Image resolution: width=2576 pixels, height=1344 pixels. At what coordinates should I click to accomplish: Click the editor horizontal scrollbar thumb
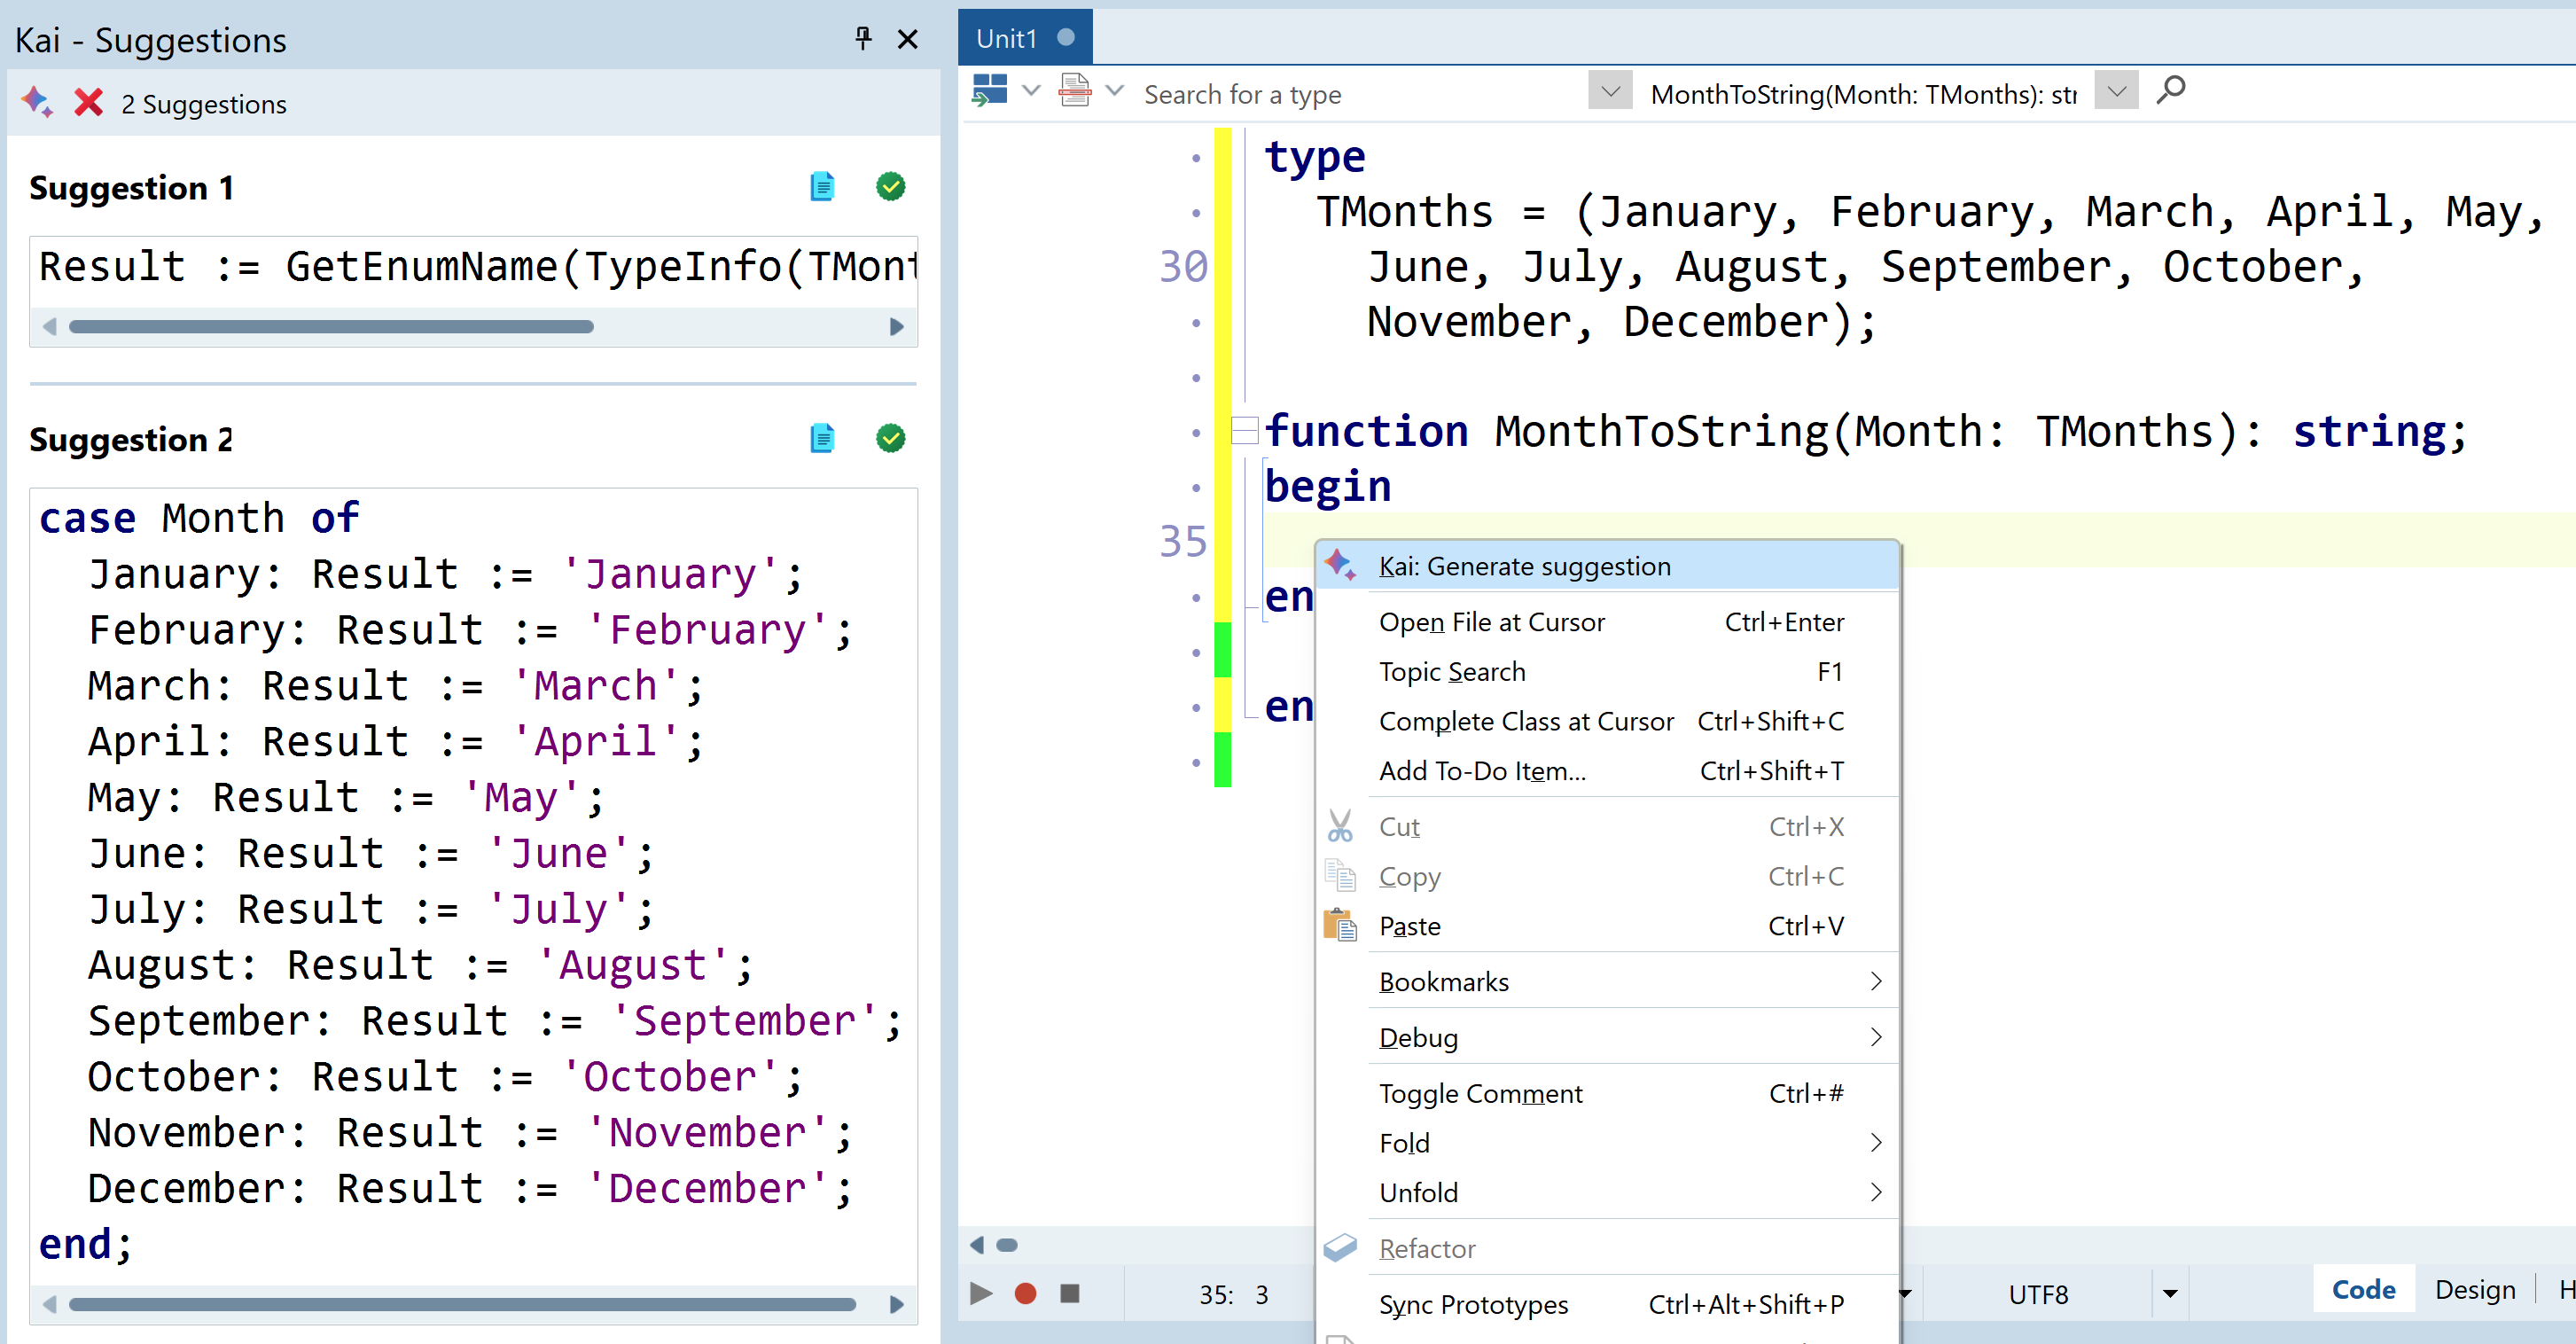(x=1007, y=1245)
